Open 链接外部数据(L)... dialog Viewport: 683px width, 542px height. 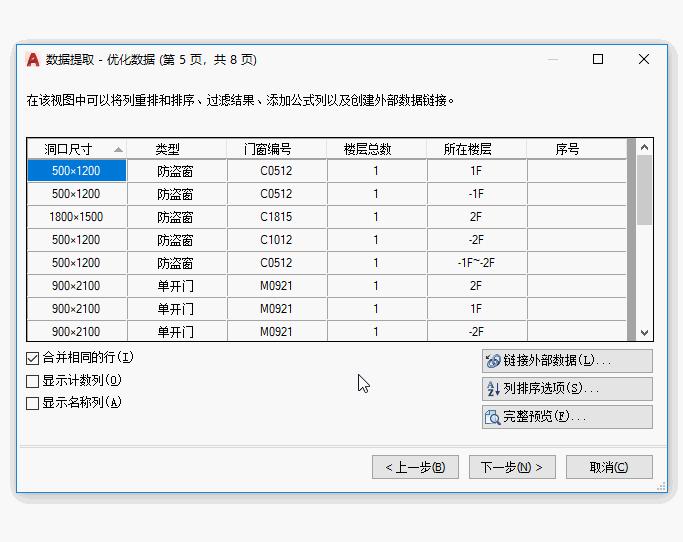point(567,361)
